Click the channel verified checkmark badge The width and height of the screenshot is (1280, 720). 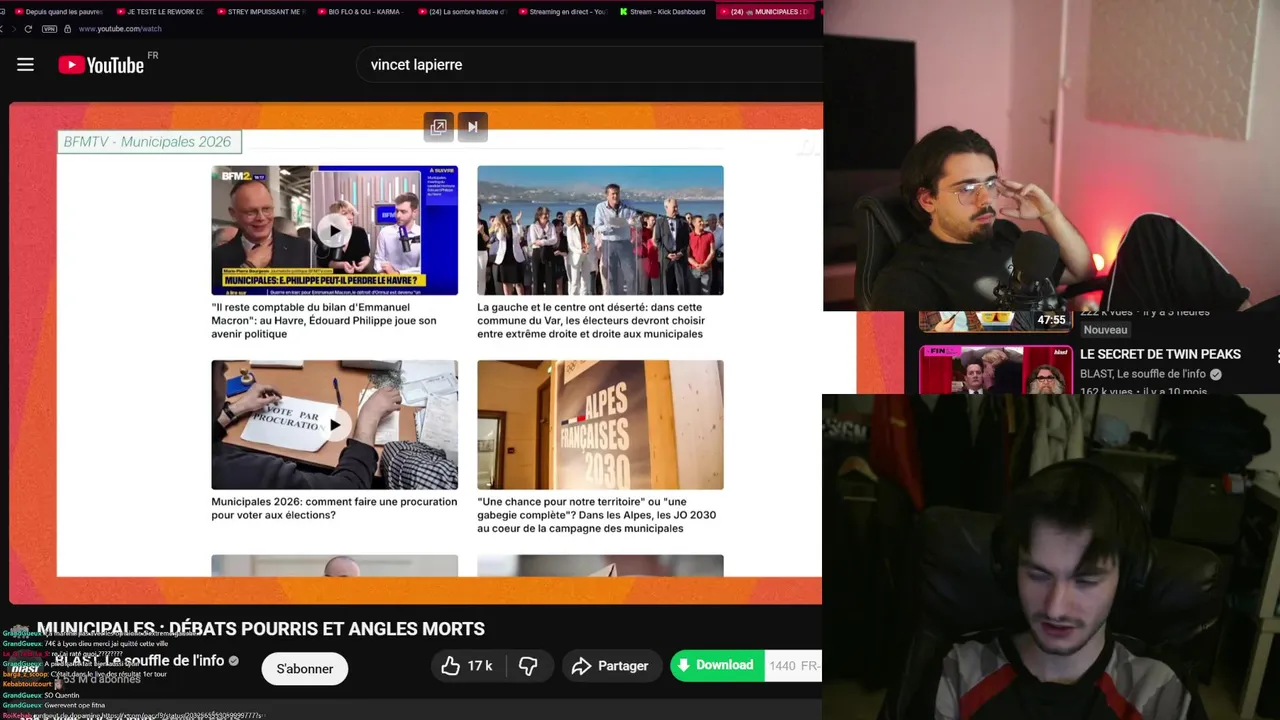click(x=234, y=661)
